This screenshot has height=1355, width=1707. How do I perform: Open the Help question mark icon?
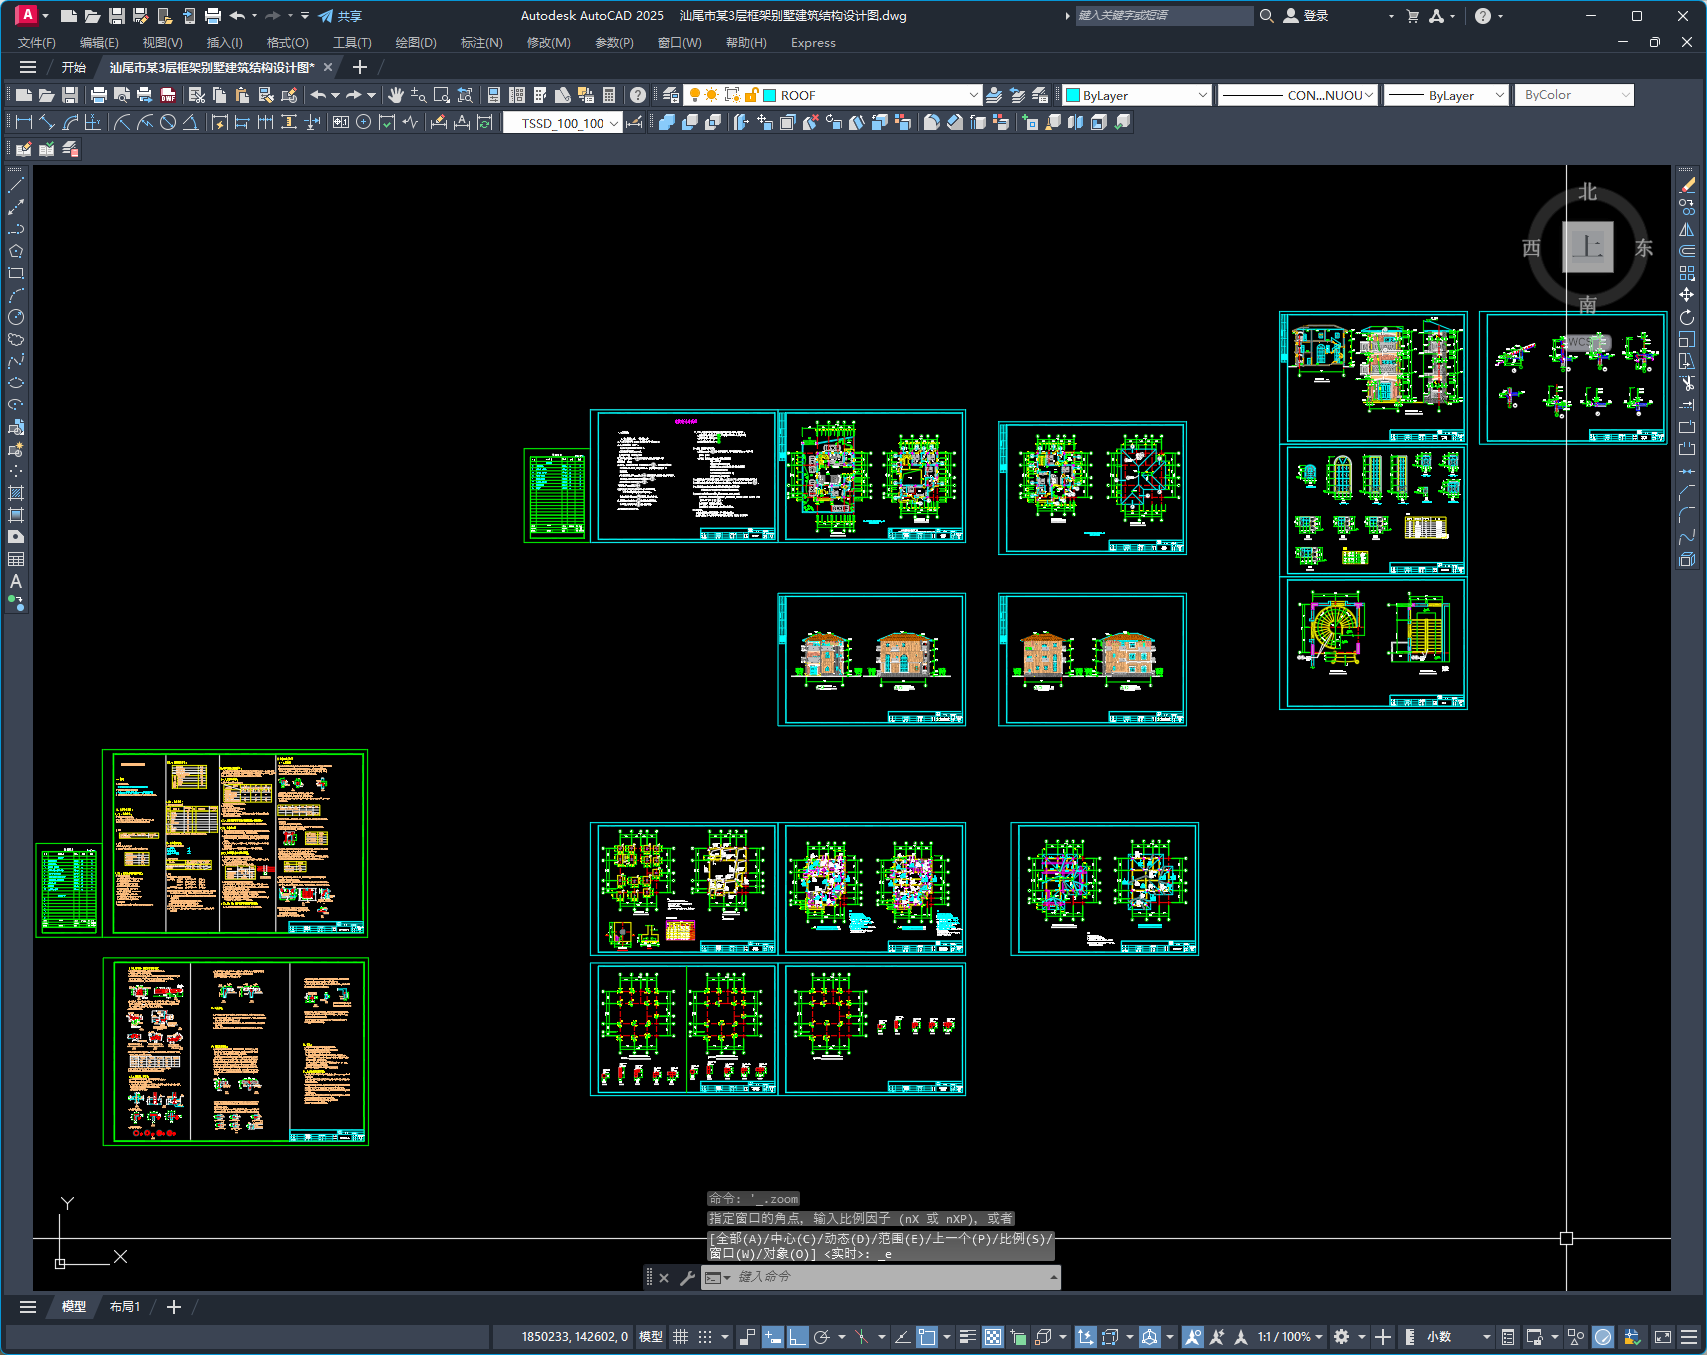[x=638, y=95]
